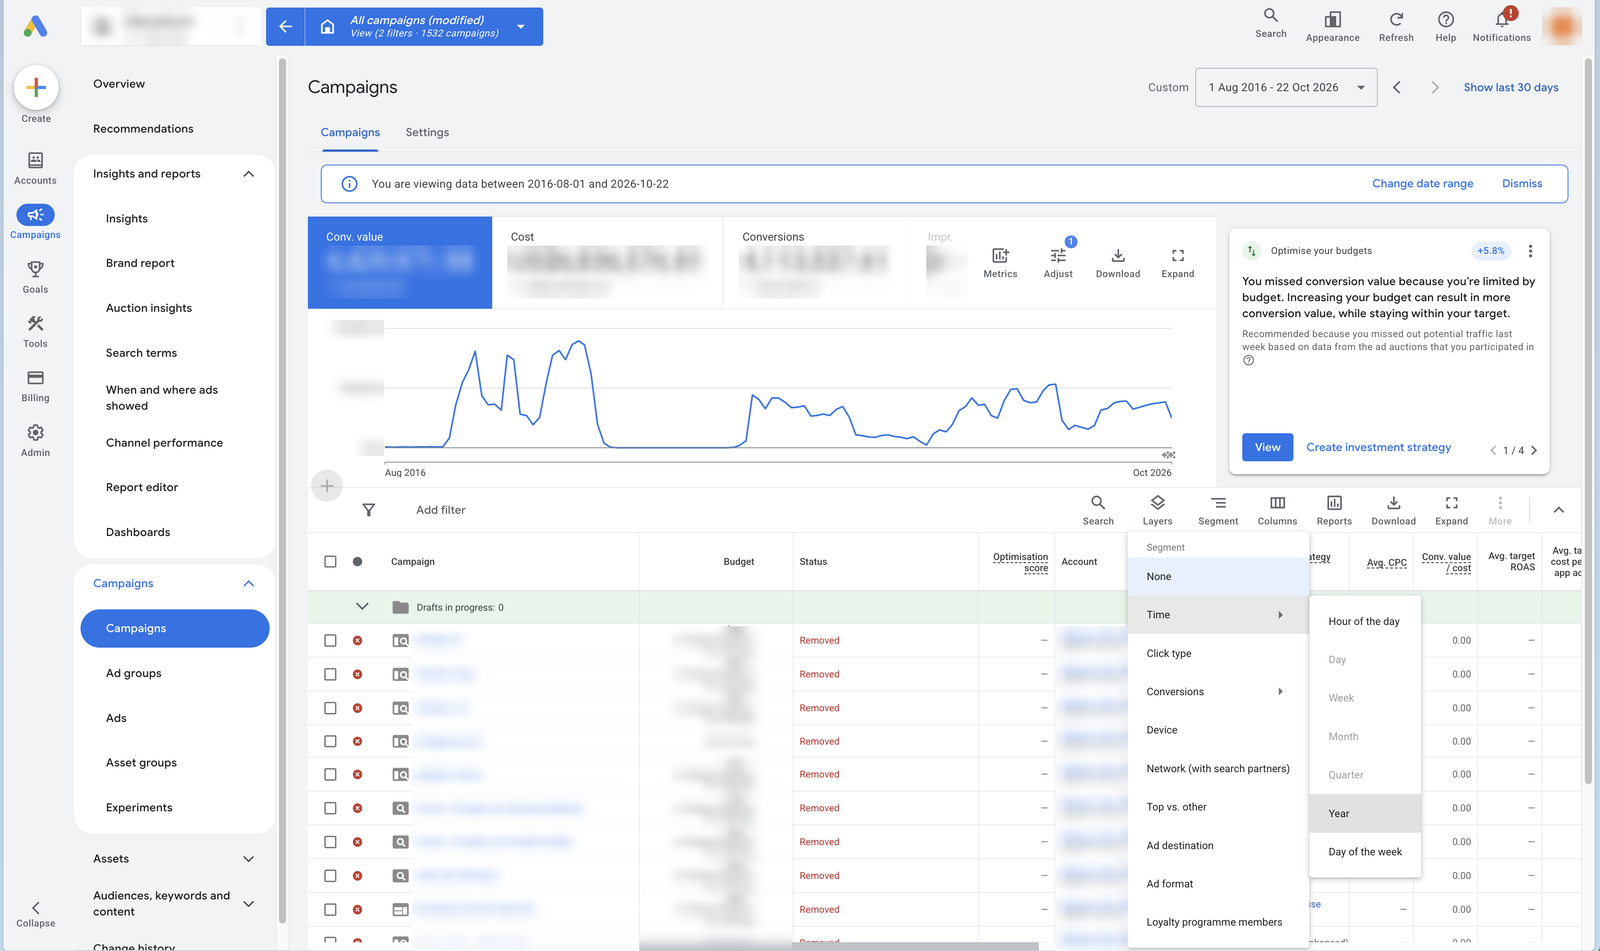Expand the Drafts in progress row

pyautogui.click(x=362, y=607)
